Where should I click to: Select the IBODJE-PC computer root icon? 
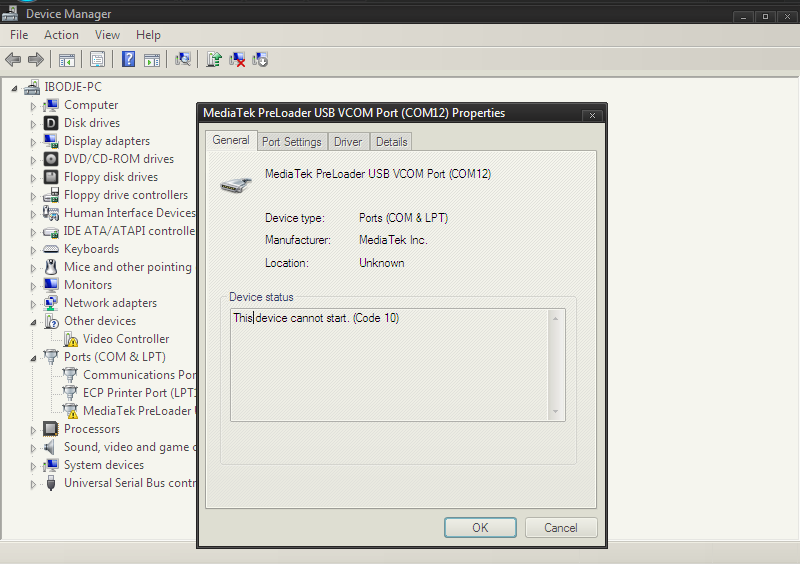[32, 87]
